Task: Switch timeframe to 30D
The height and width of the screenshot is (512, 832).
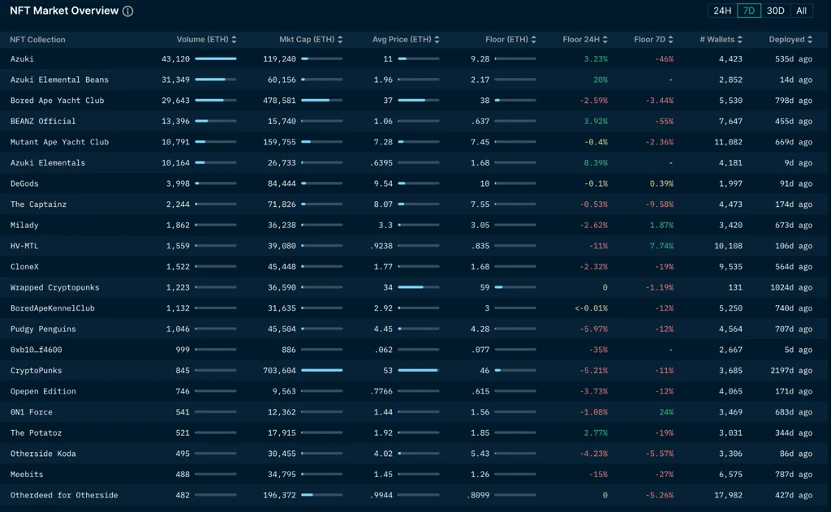Action: coord(775,11)
